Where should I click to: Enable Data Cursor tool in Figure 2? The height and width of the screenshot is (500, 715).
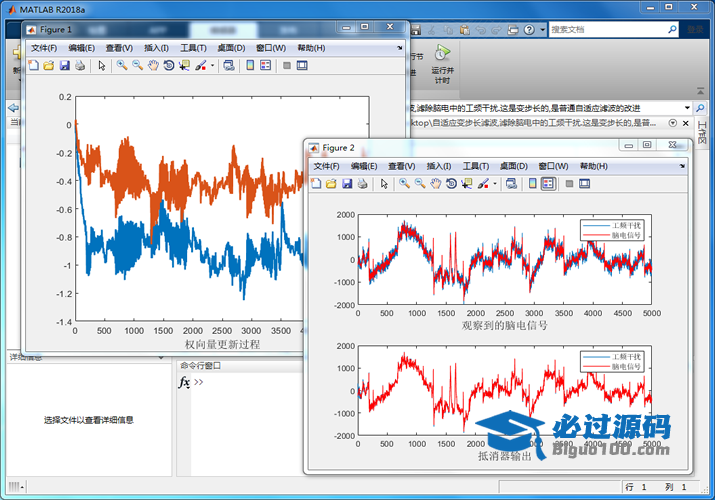(x=467, y=184)
